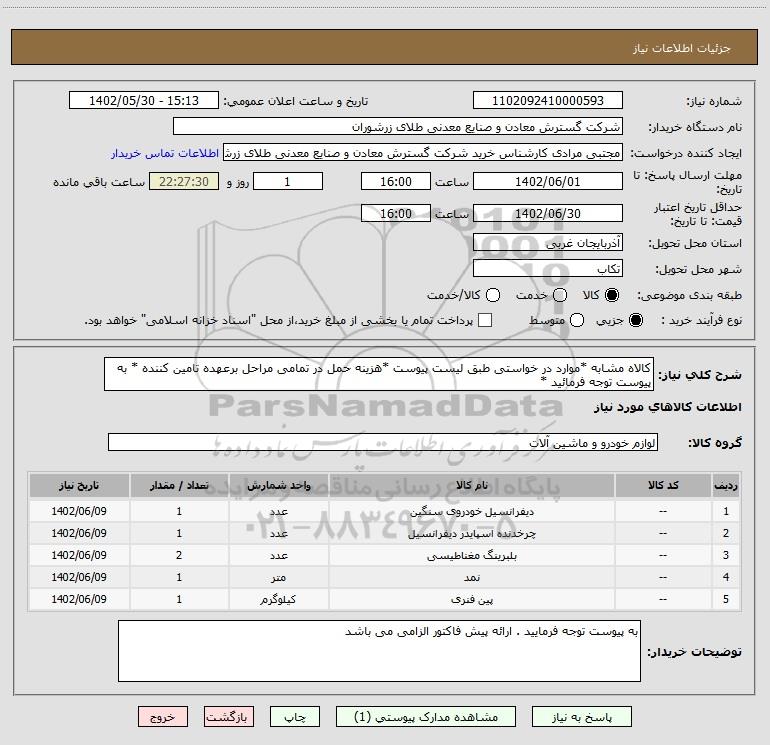Toggle the Islamic treasury payment checkbox
Screen dimensions: 770x745
(485, 320)
